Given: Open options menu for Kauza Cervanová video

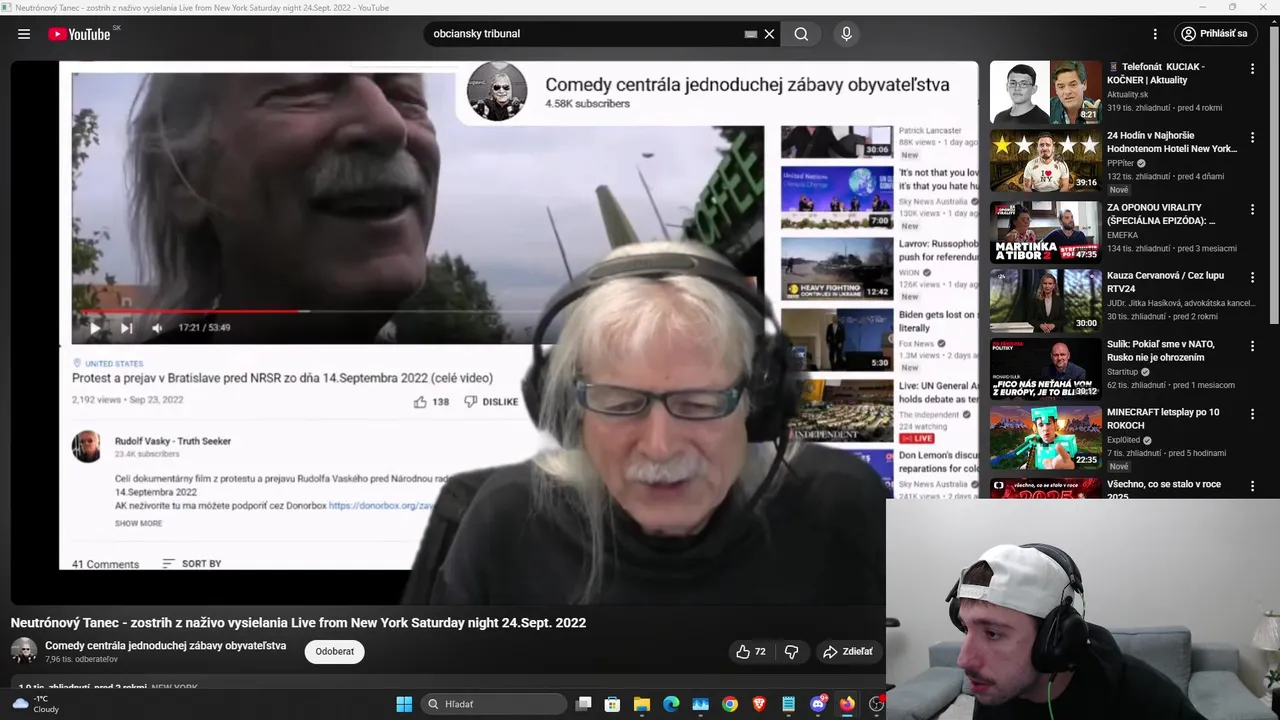Looking at the screenshot, I should 1252,277.
